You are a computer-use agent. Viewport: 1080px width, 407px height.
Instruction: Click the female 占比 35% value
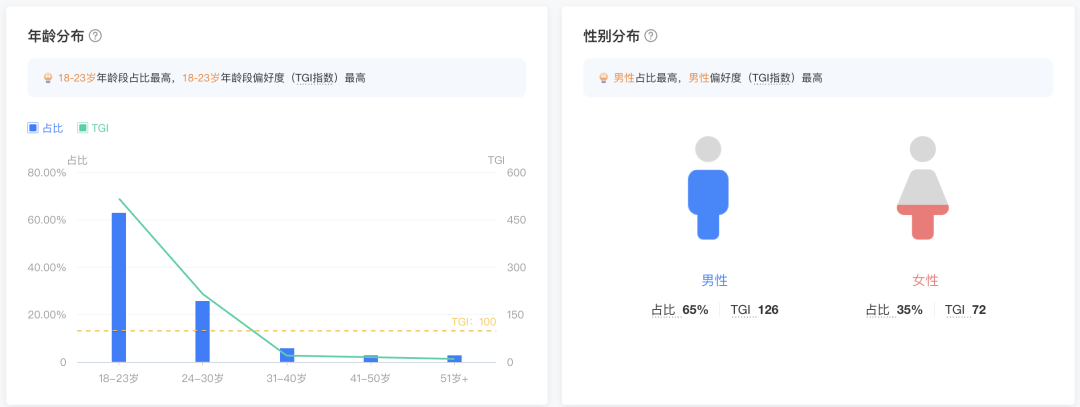[909, 310]
